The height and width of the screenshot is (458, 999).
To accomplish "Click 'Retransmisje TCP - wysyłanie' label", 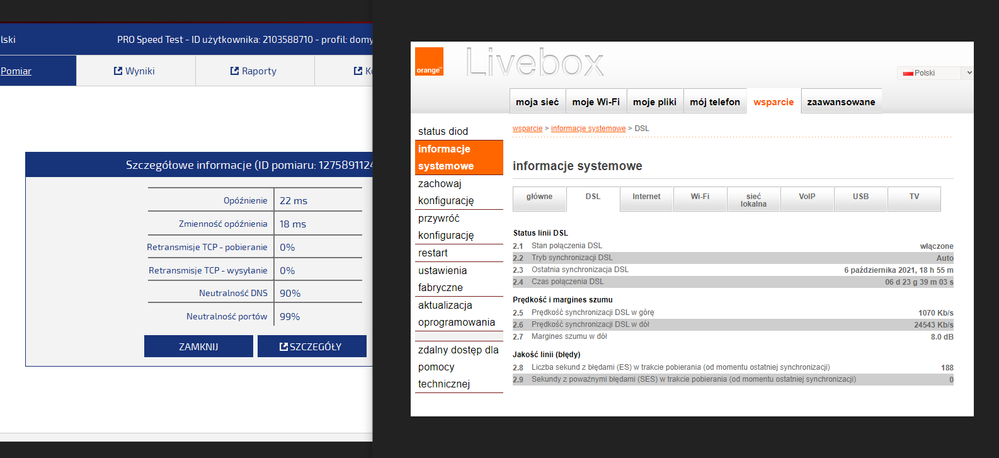I will point(208,271).
